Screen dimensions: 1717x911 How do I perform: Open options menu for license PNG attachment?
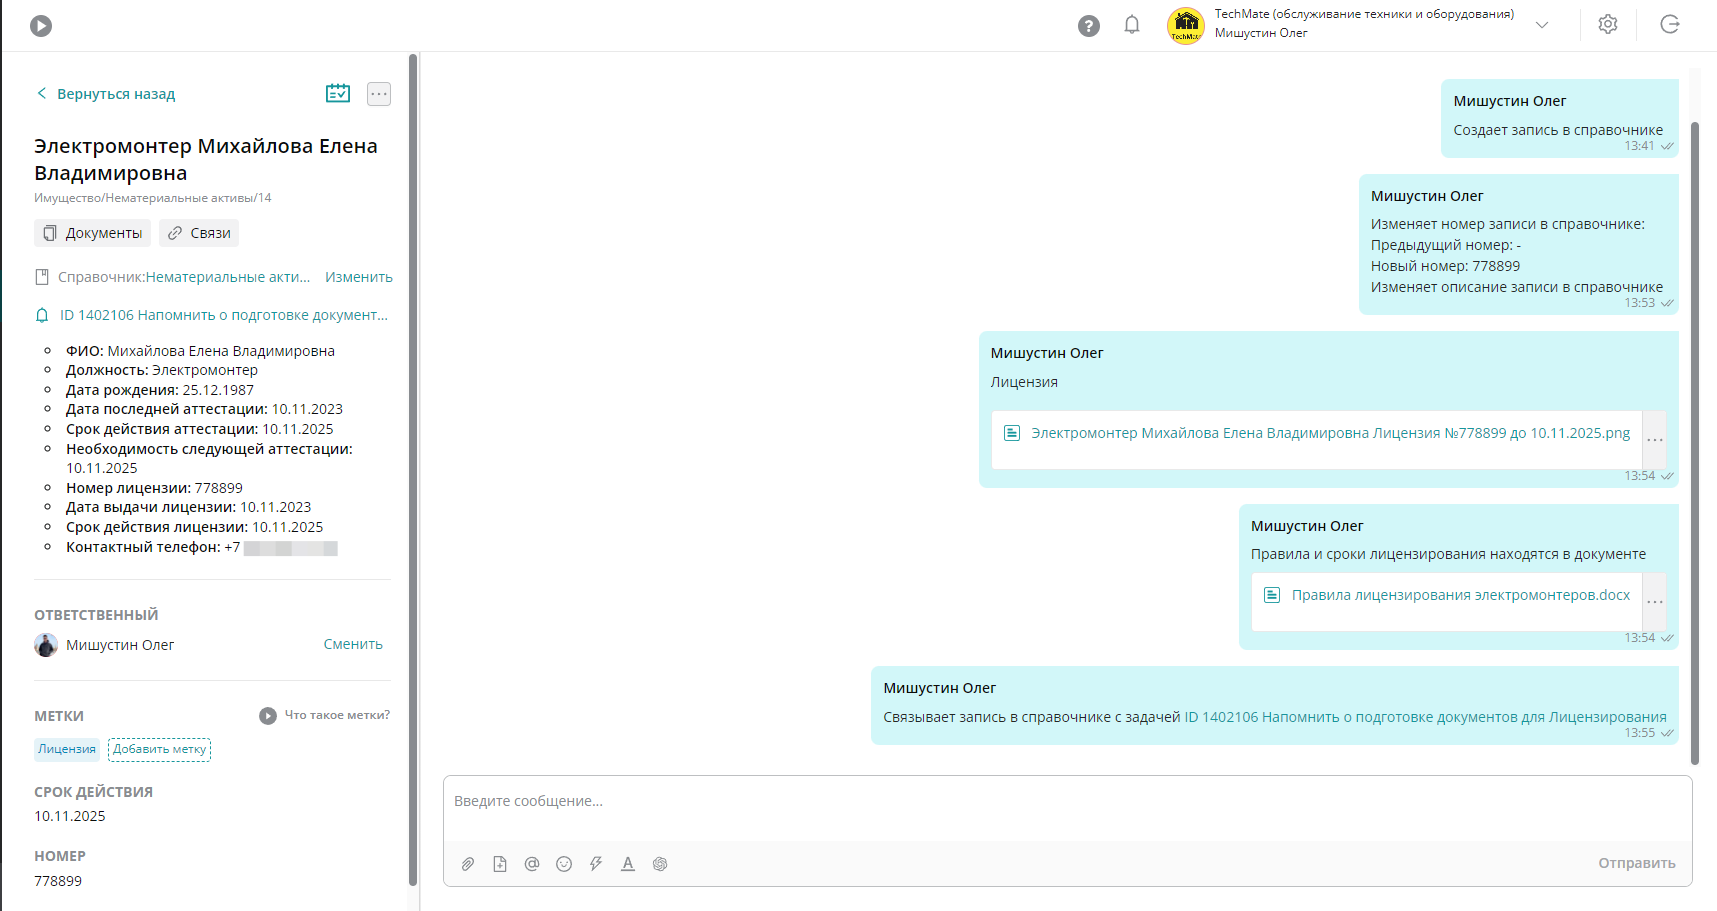1655,440
